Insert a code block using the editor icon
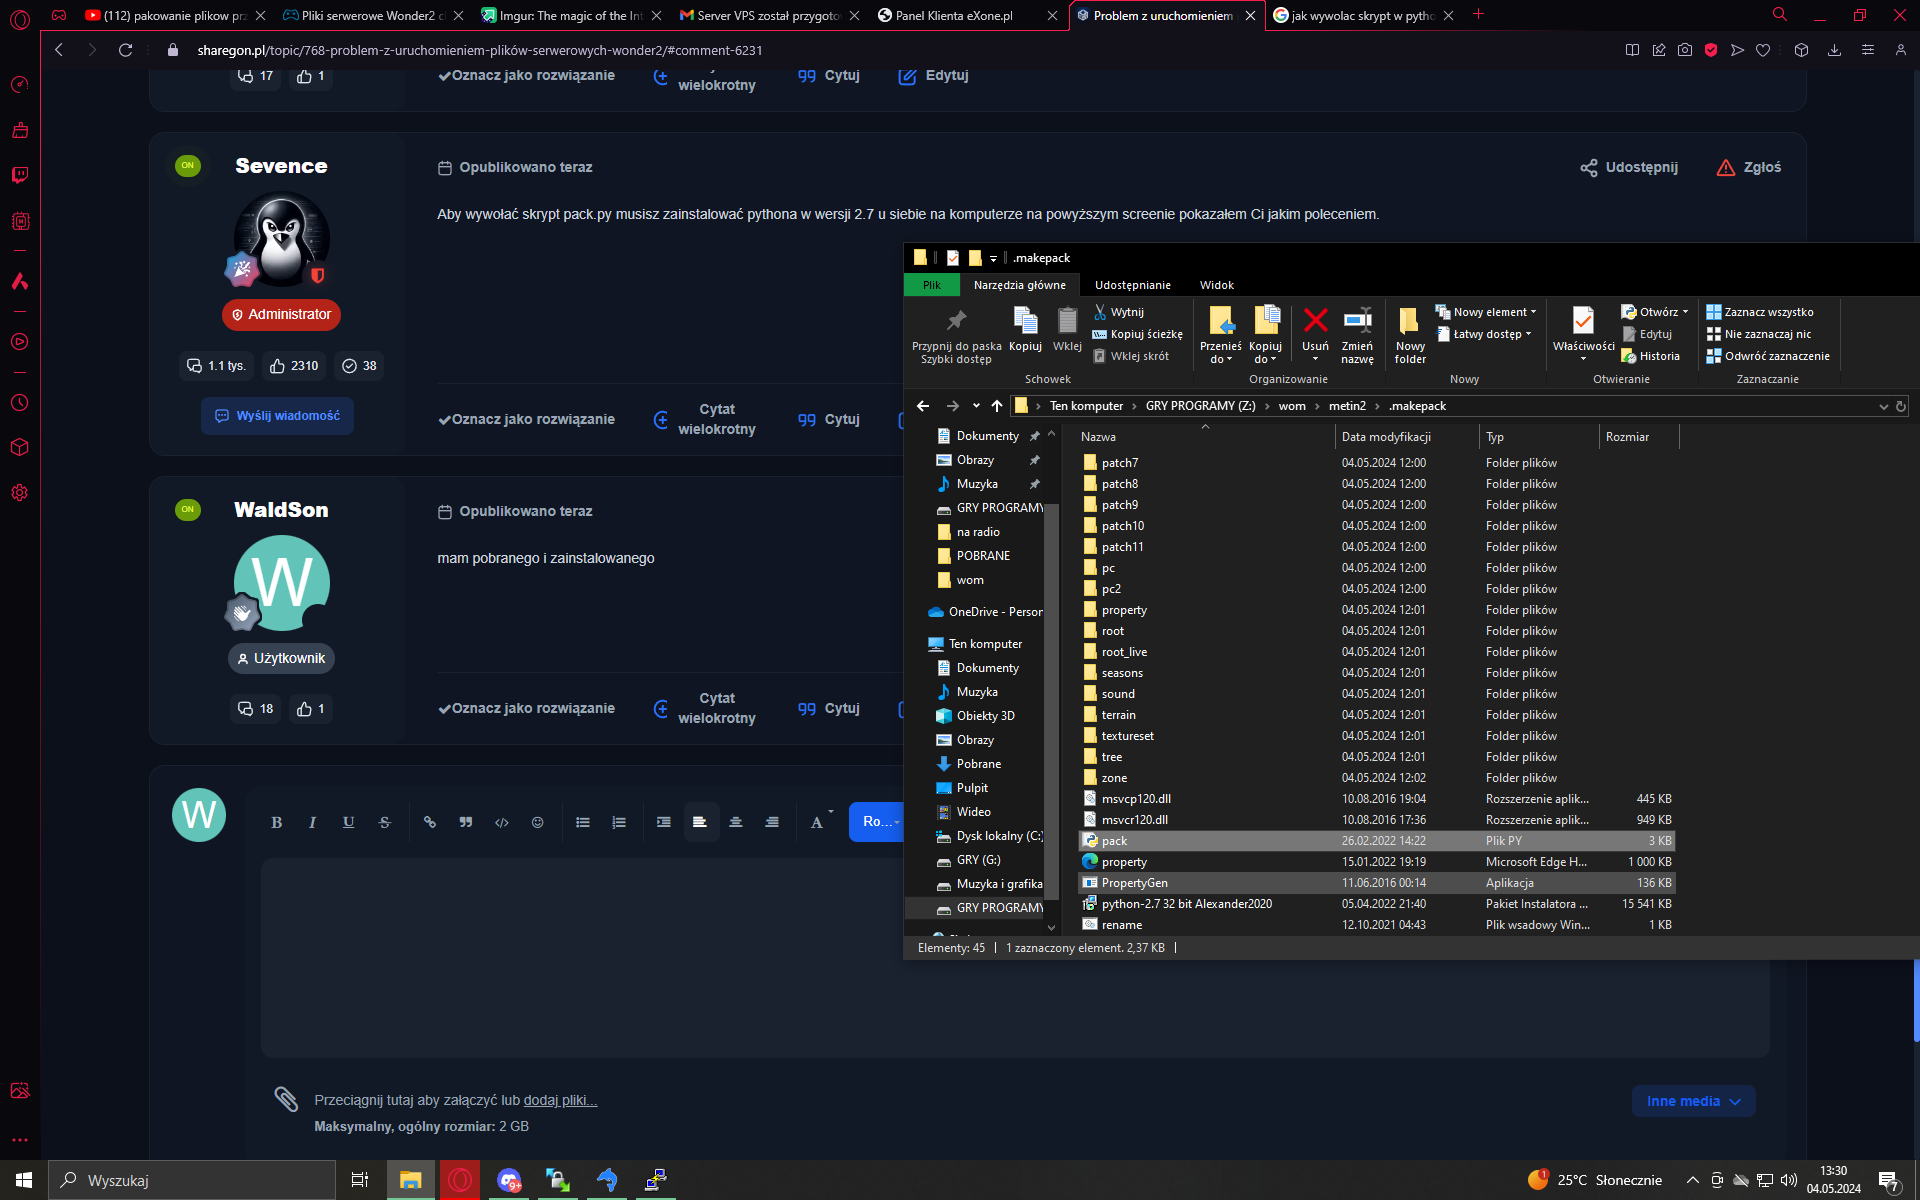Screen dimensions: 1920x1200 tap(501, 822)
